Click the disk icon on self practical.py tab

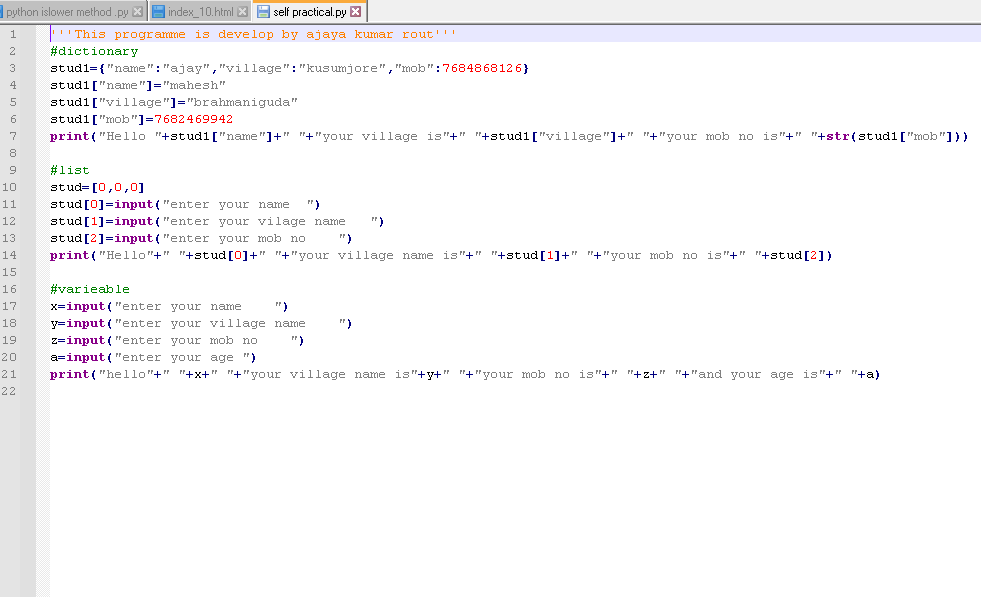coord(263,11)
